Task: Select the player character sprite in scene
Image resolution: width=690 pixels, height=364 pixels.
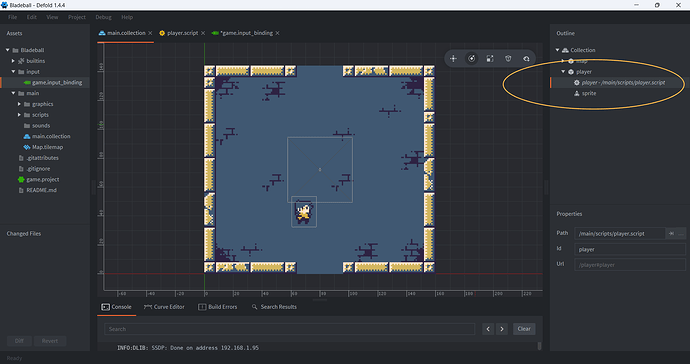Action: point(304,212)
